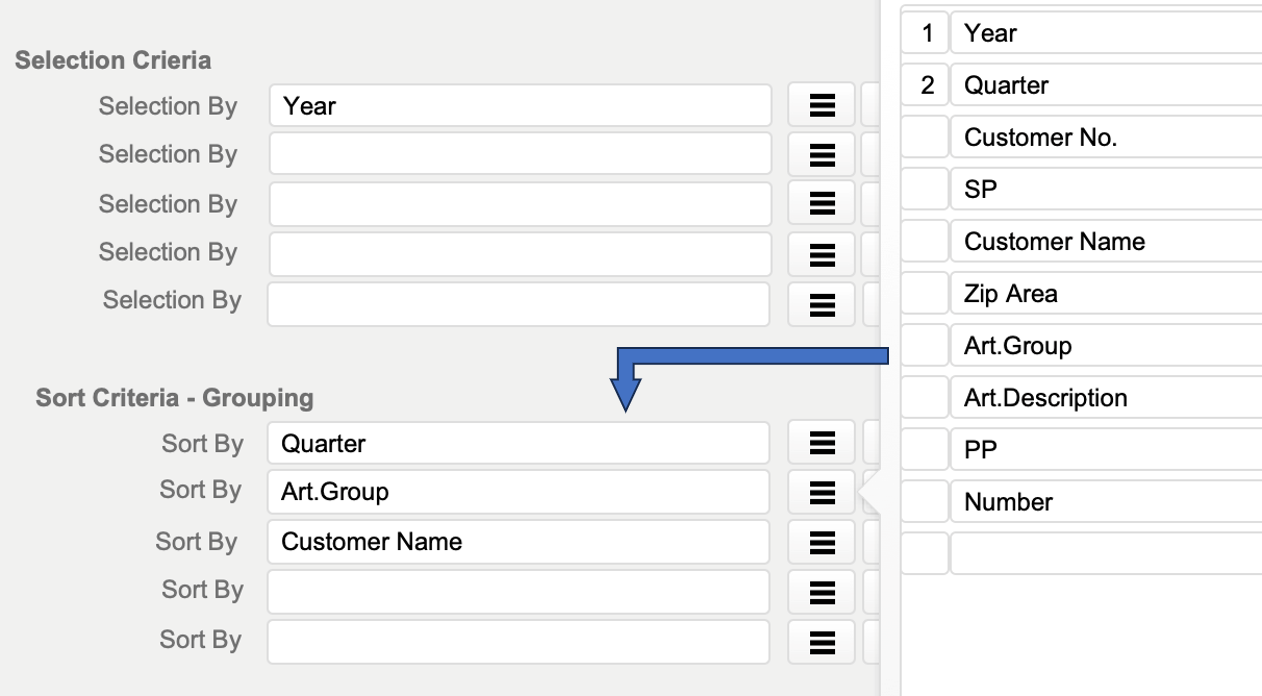Click the Year selection criteria field
The width and height of the screenshot is (1262, 696).
tap(520, 106)
